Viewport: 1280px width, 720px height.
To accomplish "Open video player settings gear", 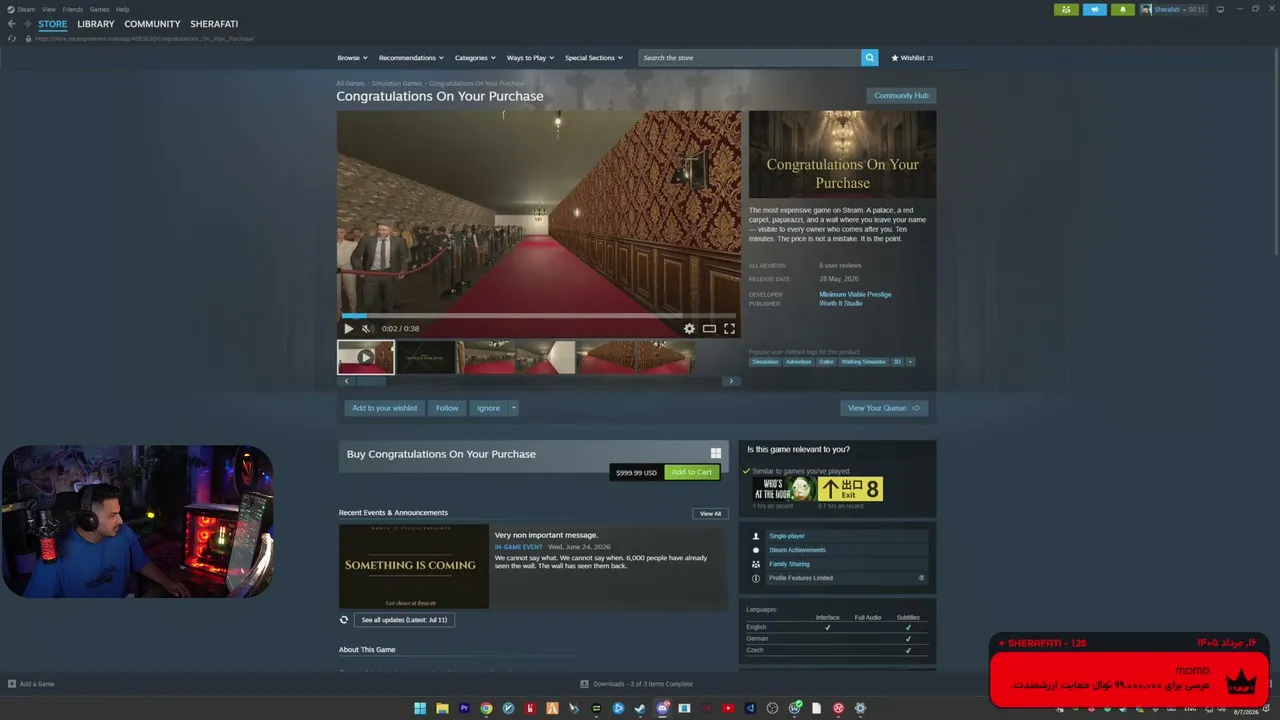I will (x=689, y=328).
